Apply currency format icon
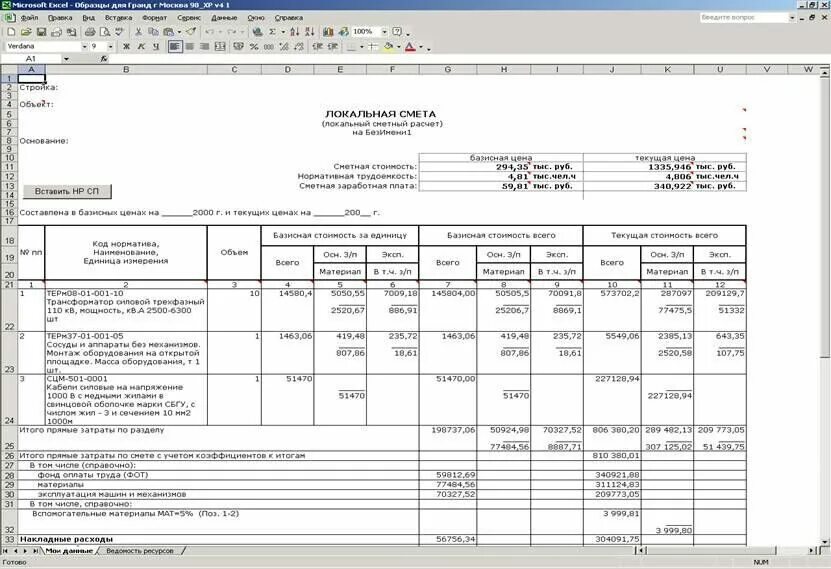The width and height of the screenshot is (831, 569). pyautogui.click(x=239, y=47)
